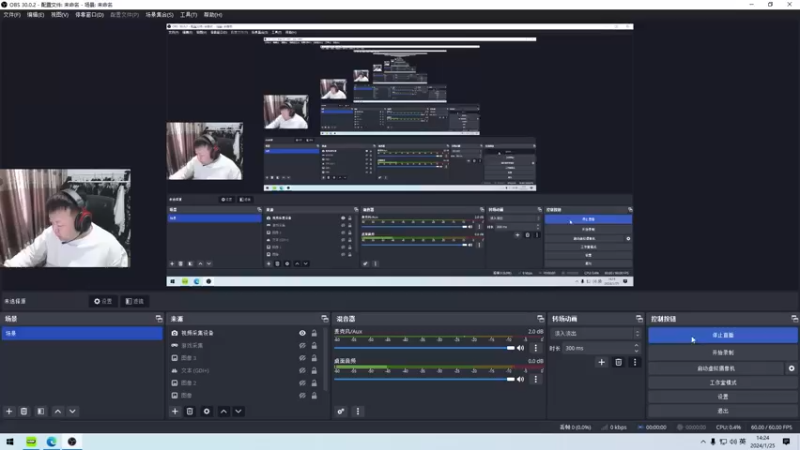Show the 图像 2 source via eye icon

click(x=302, y=383)
